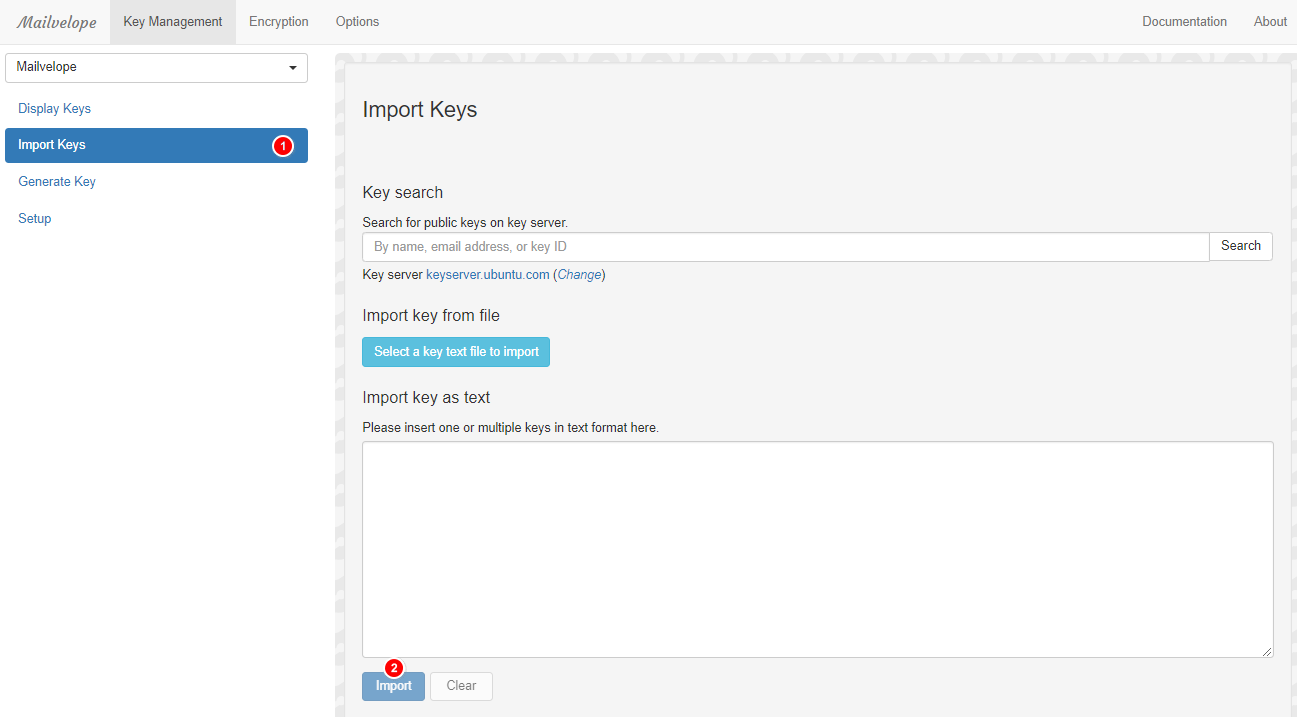This screenshot has height=717, width=1297.
Task: Click the Import button
Action: tap(394, 686)
